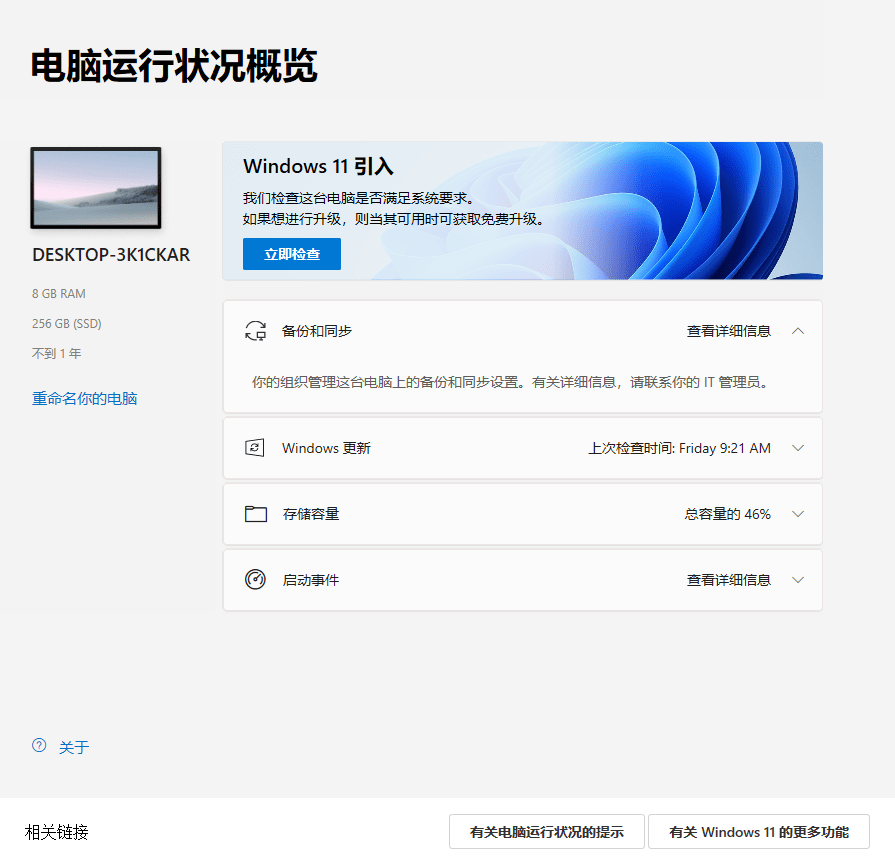Expand the 存储容量 section chevron
Viewport: 895px width, 864px height.
(x=797, y=514)
